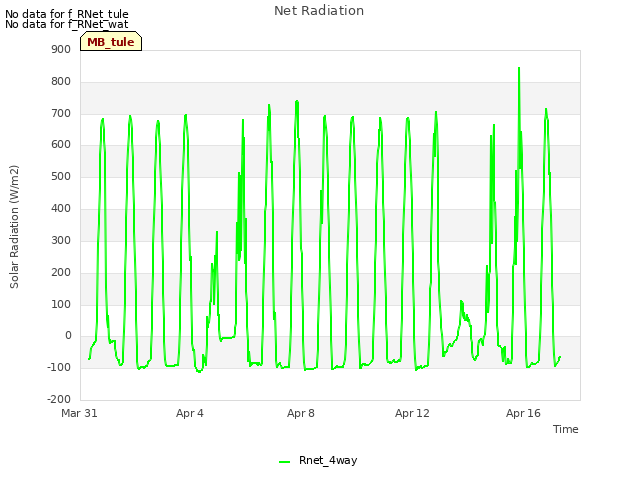
Task: Click the Apr 12 x-axis tick label
Action: 412,413
